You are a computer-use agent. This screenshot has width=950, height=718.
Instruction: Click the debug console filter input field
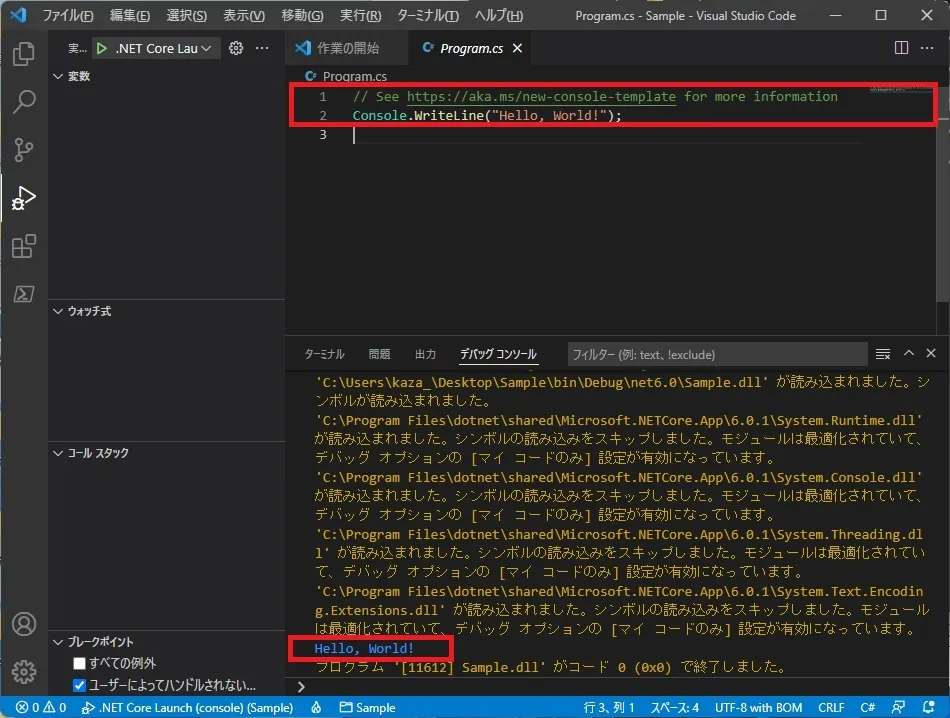coord(716,354)
